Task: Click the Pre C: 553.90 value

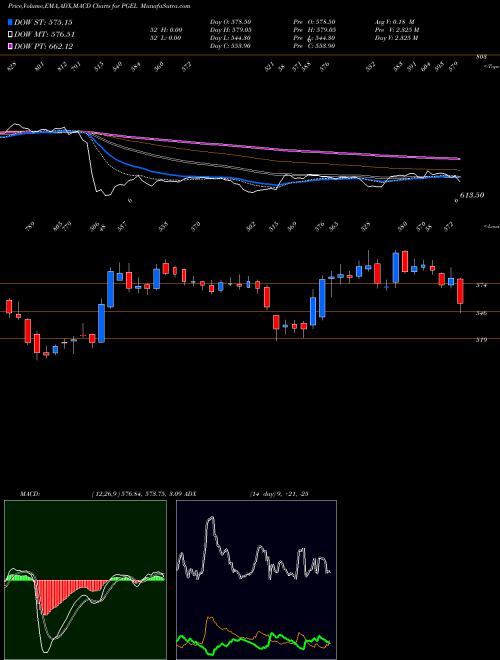Action: [314, 46]
